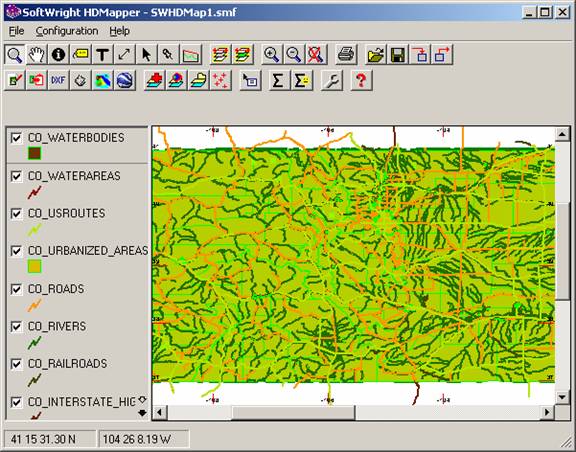The height and width of the screenshot is (452, 576).
Task: Click the map vertical scrollbar up arrow
Action: [x=562, y=134]
